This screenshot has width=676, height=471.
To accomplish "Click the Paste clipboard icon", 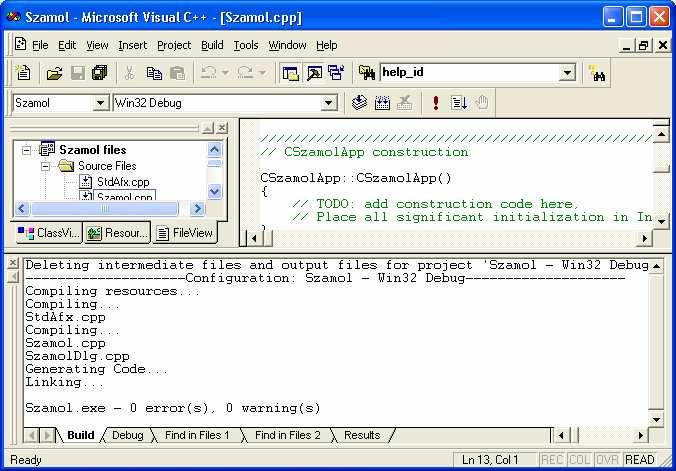I will pos(177,73).
